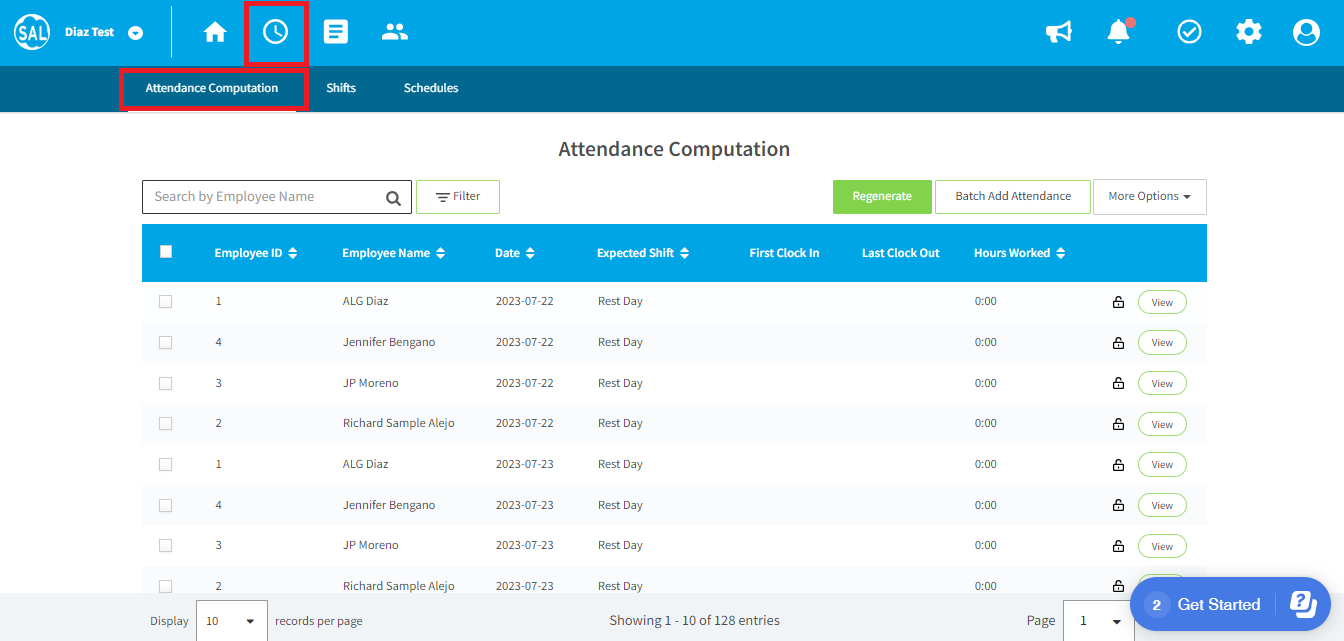The height and width of the screenshot is (641, 1344).
Task: Click the Batch Add Attendance button
Action: click(1013, 197)
